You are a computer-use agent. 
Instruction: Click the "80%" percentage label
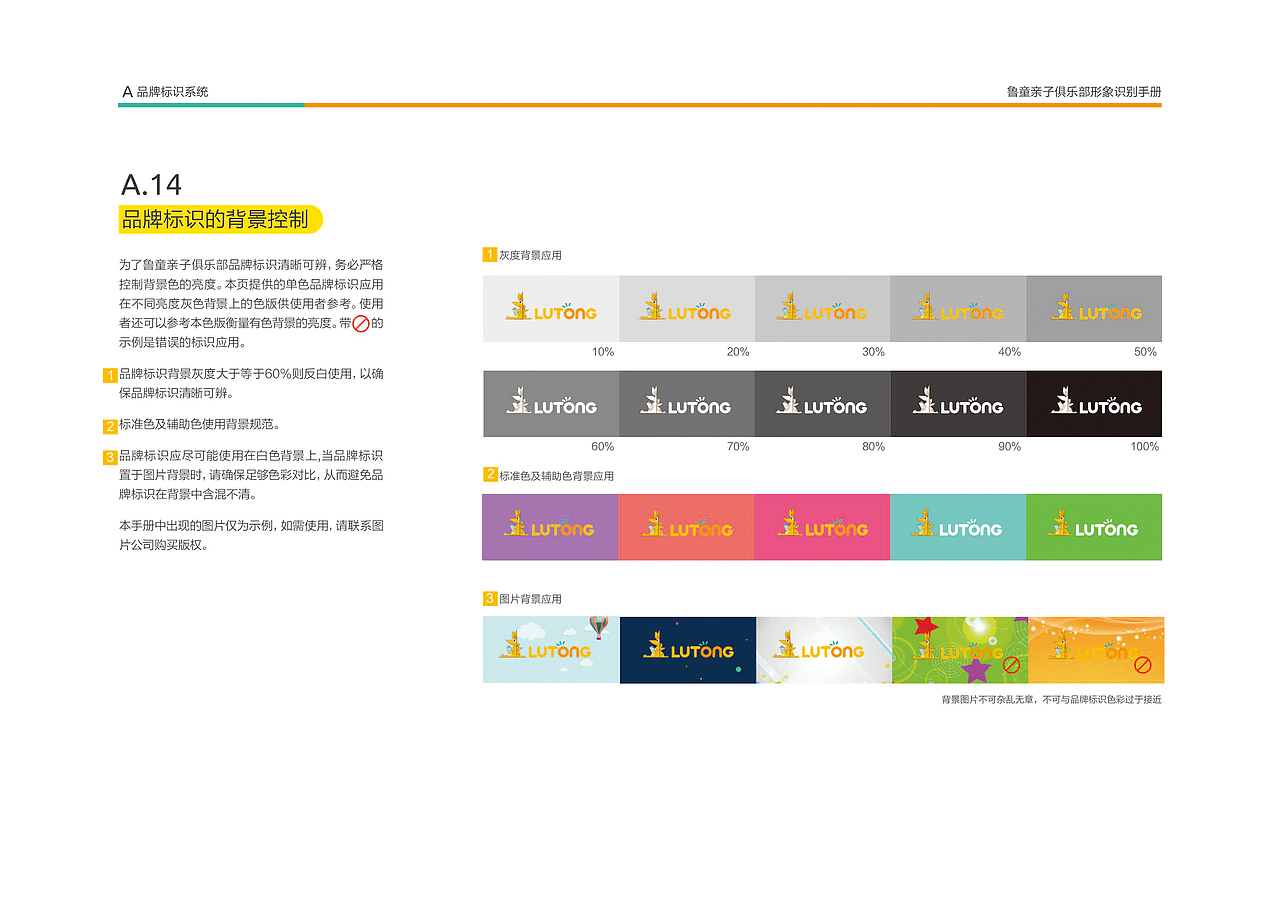tap(874, 447)
